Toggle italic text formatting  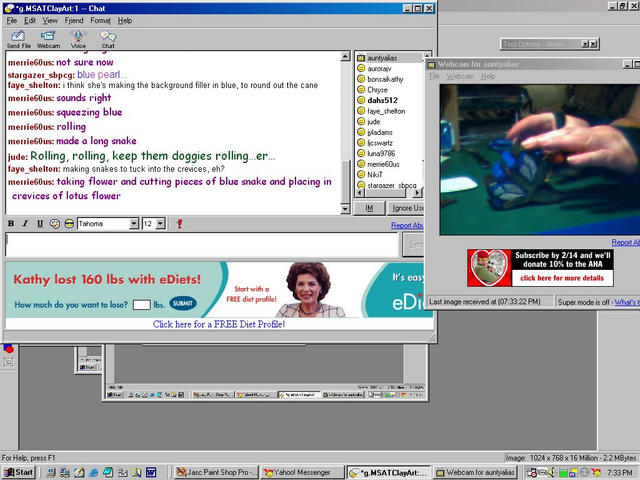click(25, 224)
